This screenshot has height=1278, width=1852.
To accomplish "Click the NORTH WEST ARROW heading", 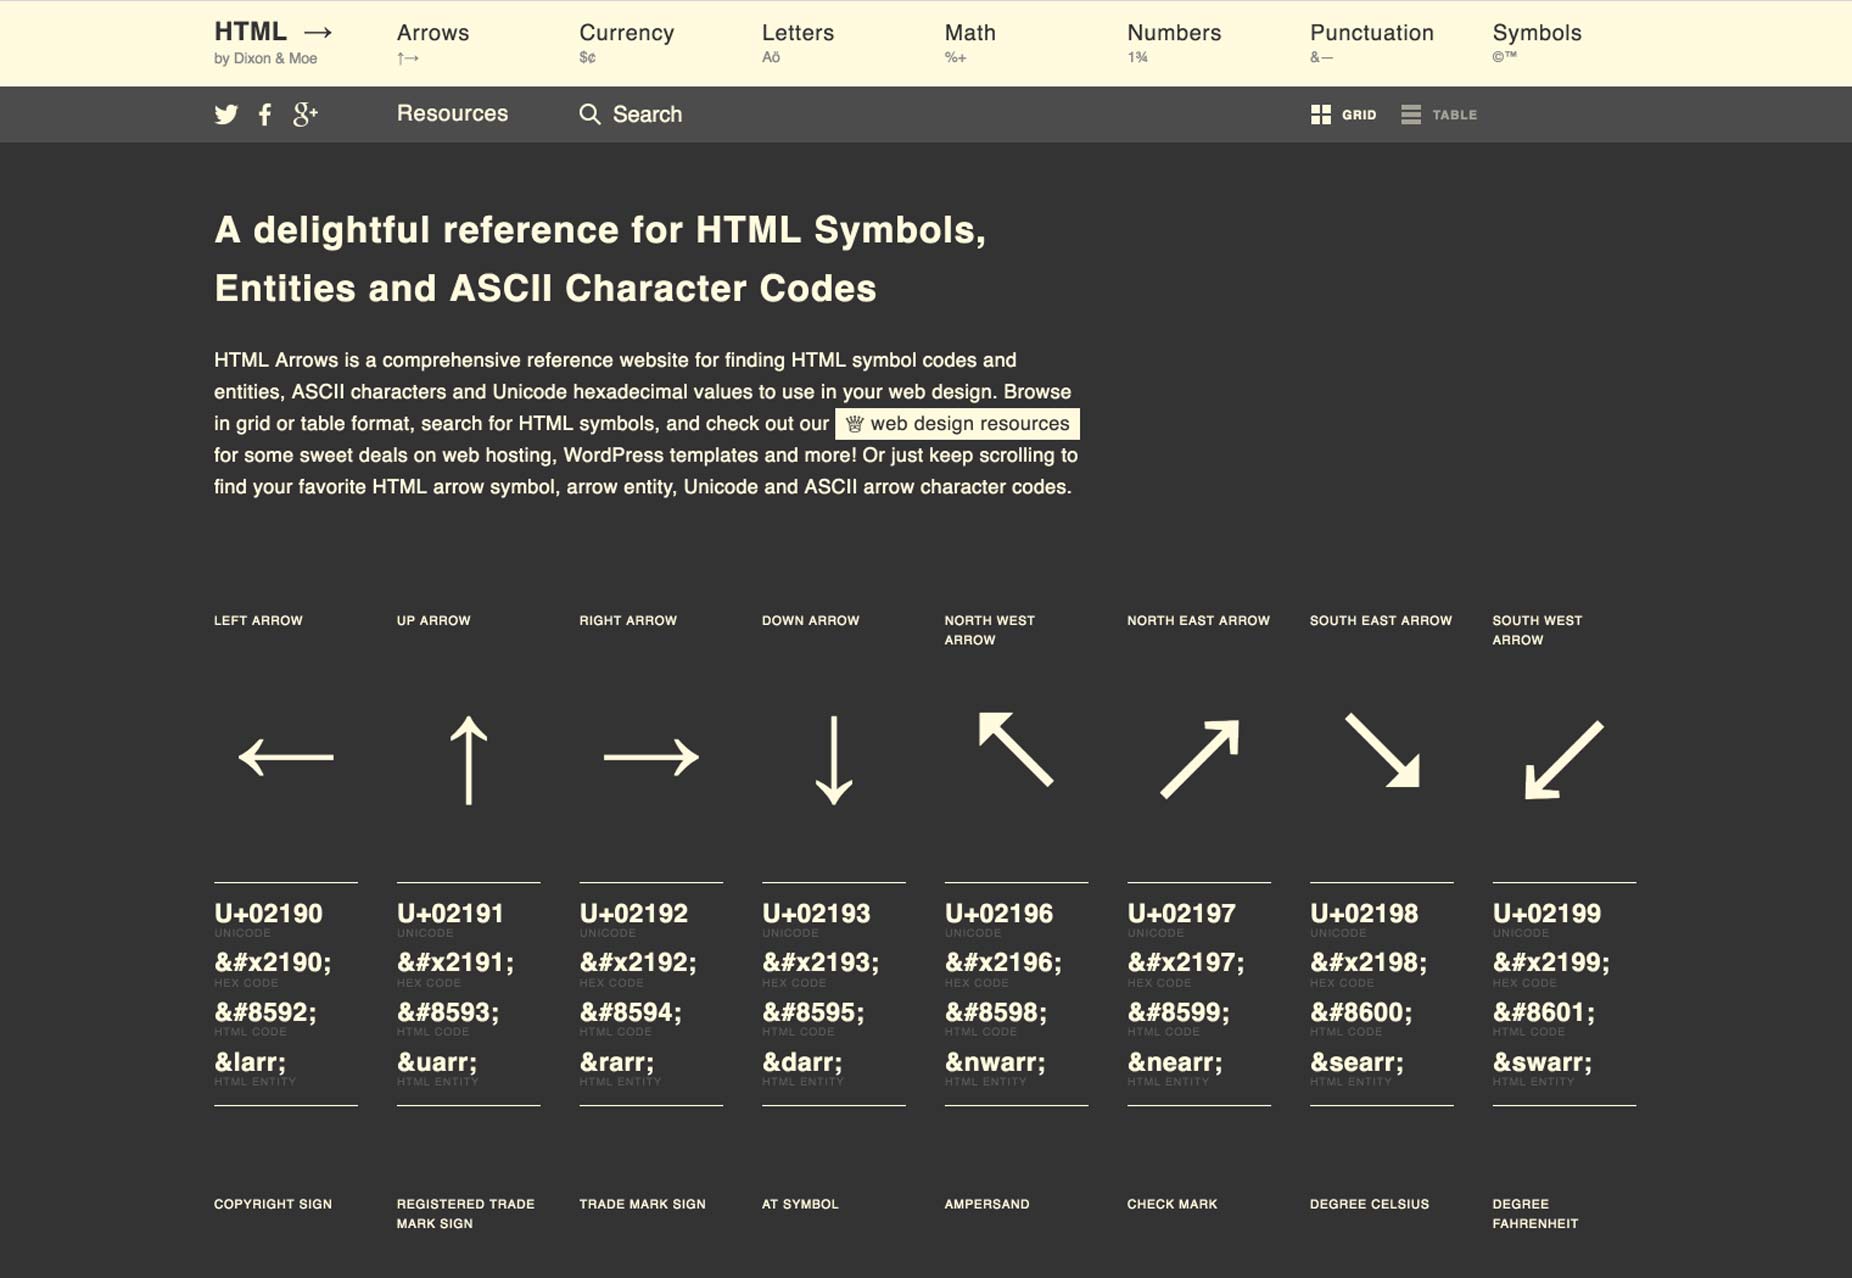I will coord(990,630).
